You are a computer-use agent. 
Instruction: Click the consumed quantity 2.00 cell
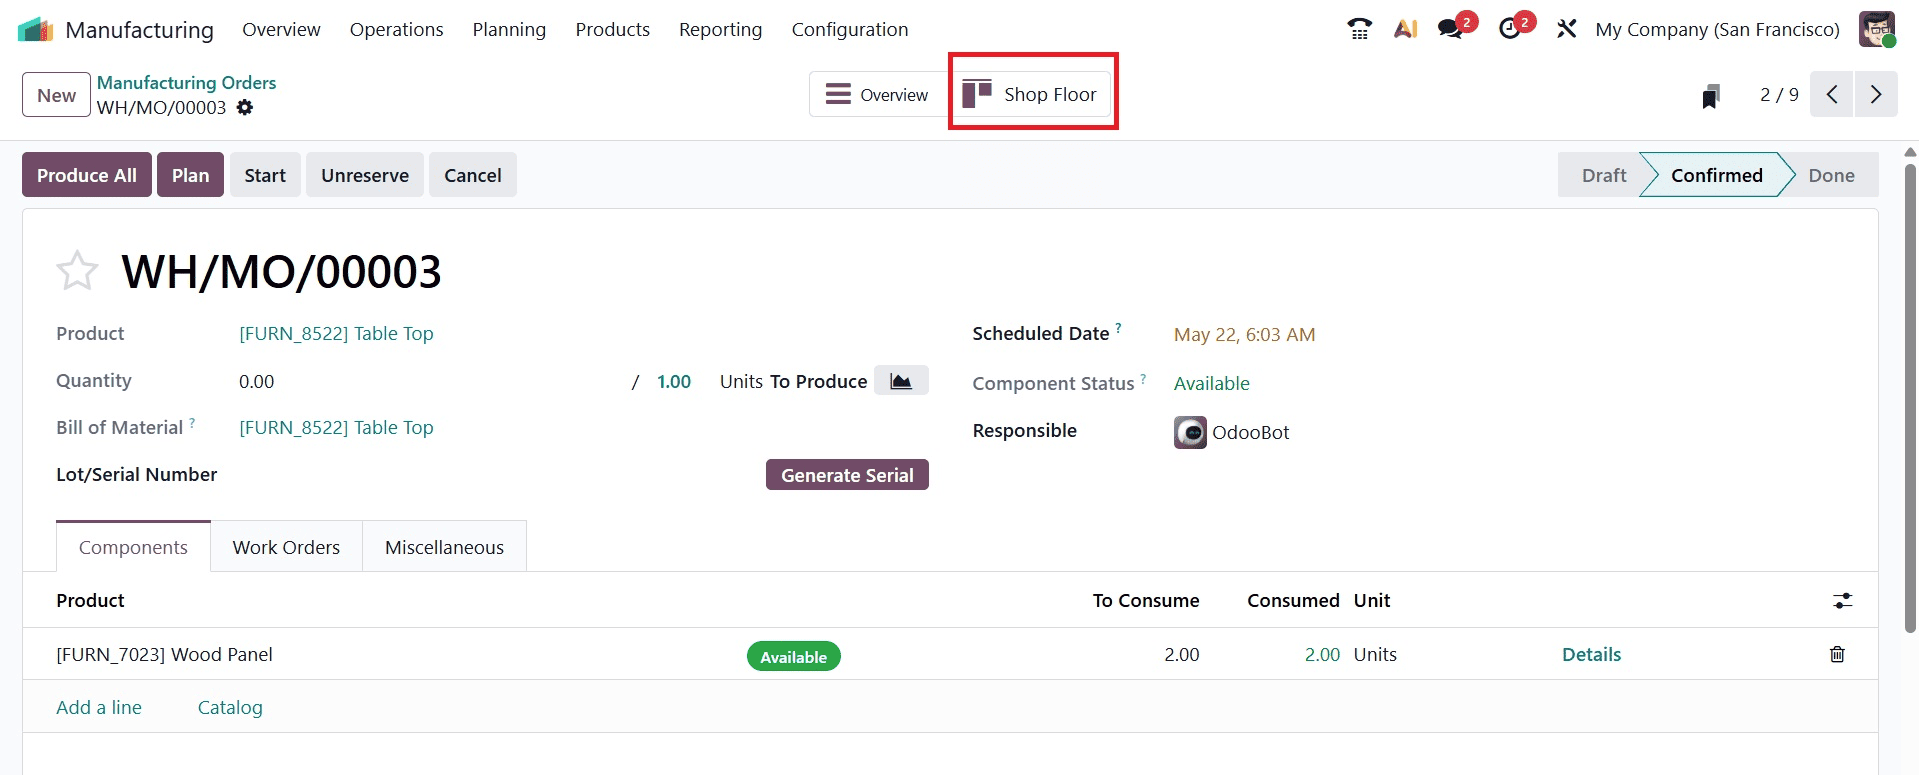(x=1322, y=654)
